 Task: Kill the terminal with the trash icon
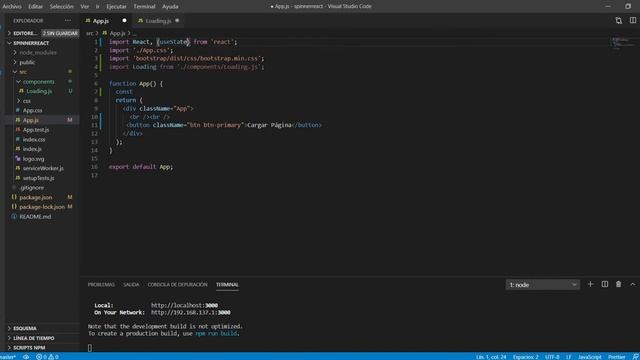tap(618, 284)
